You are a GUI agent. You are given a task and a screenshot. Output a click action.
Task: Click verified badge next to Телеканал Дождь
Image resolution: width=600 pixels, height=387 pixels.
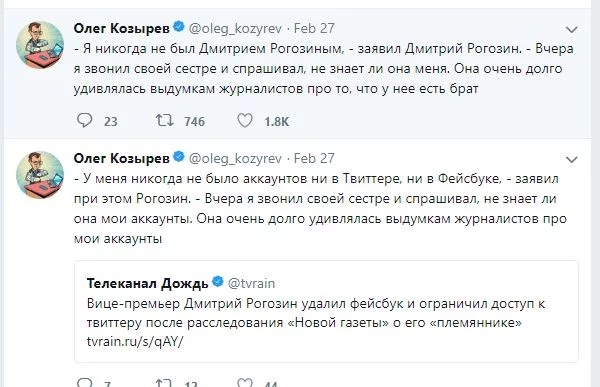point(218,282)
